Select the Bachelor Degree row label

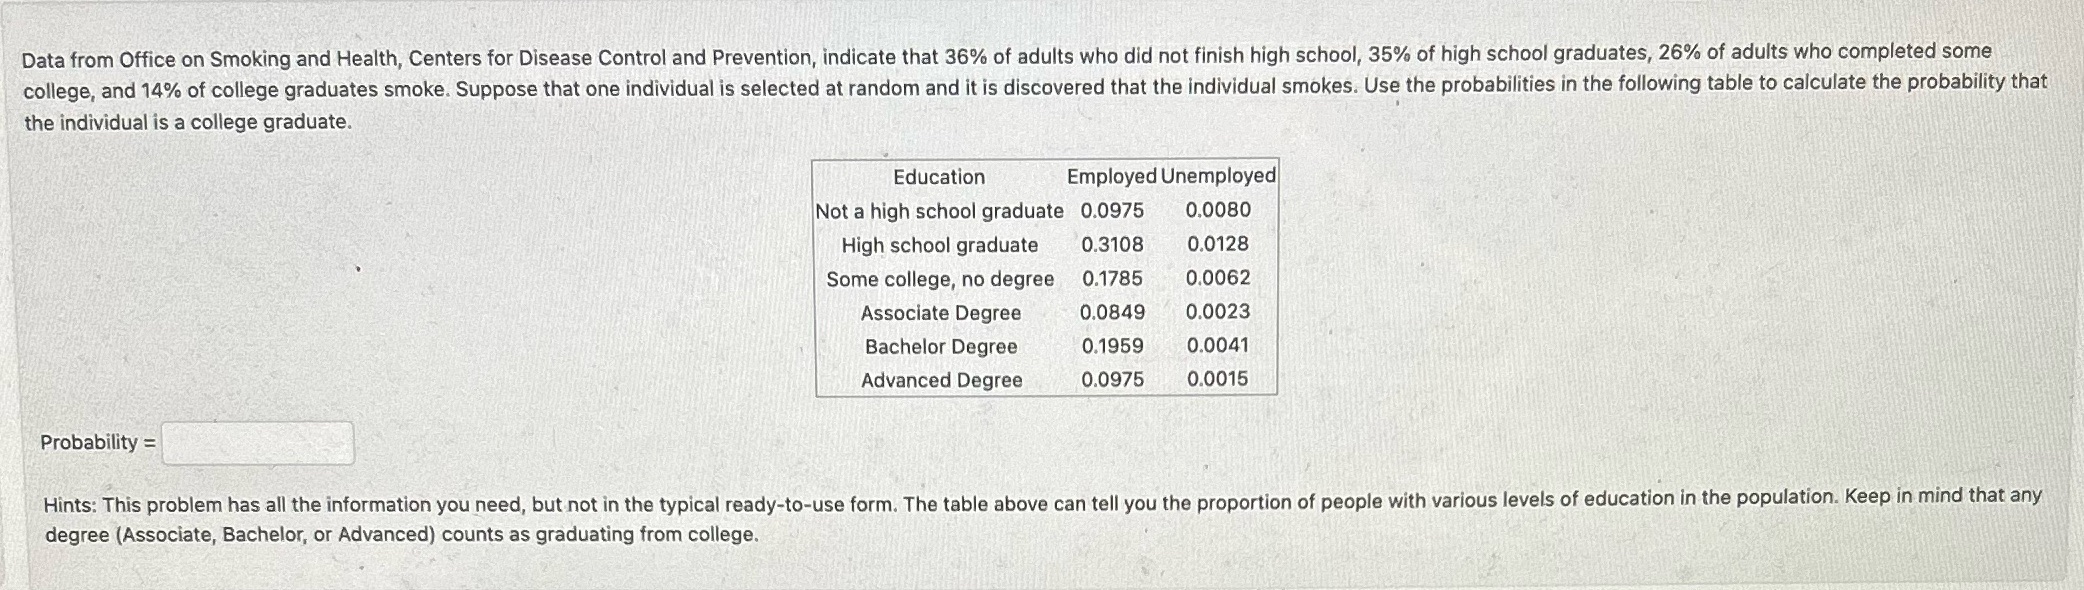pyautogui.click(x=940, y=347)
